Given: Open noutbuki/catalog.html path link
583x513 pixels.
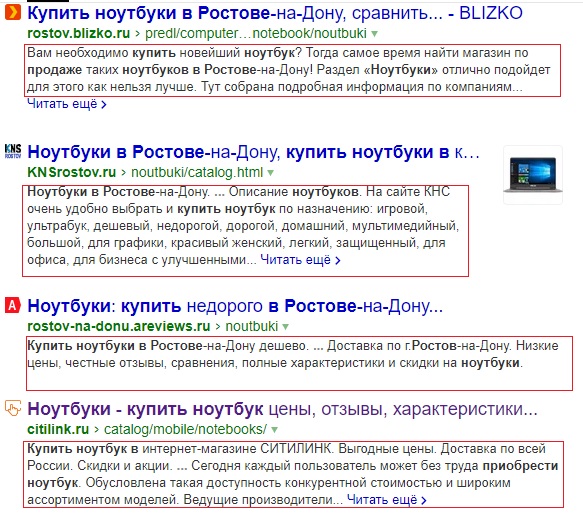Looking at the screenshot, I should [x=197, y=172].
